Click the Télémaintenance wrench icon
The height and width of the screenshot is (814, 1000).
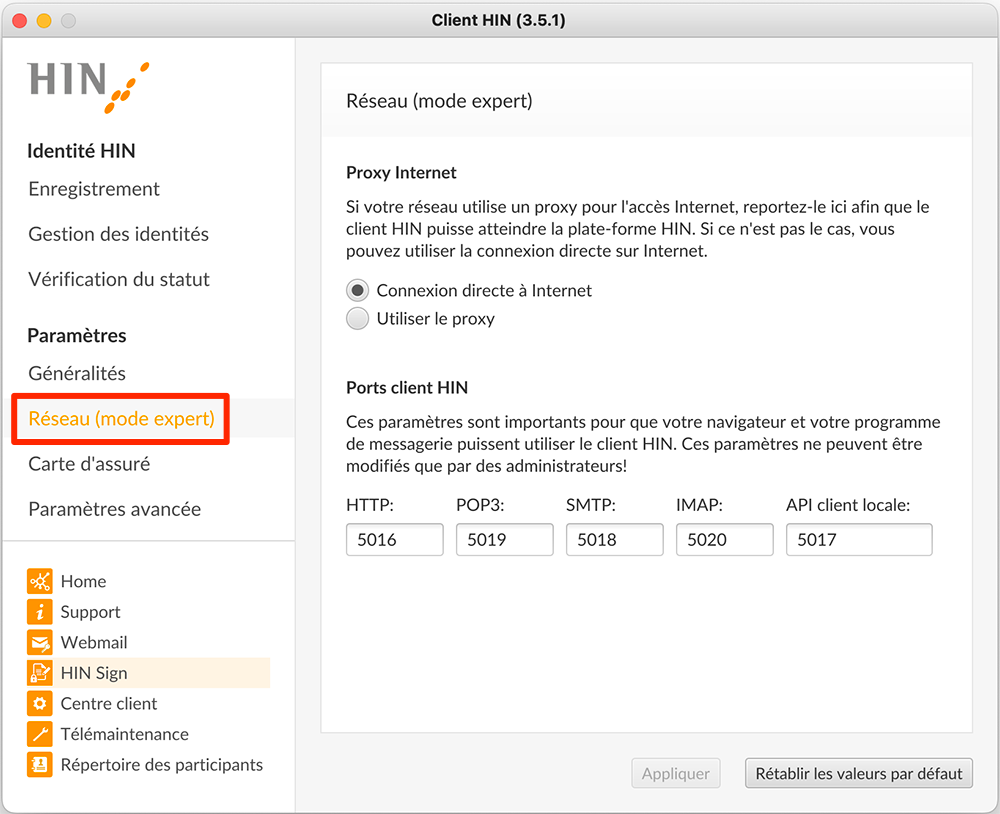(x=40, y=734)
